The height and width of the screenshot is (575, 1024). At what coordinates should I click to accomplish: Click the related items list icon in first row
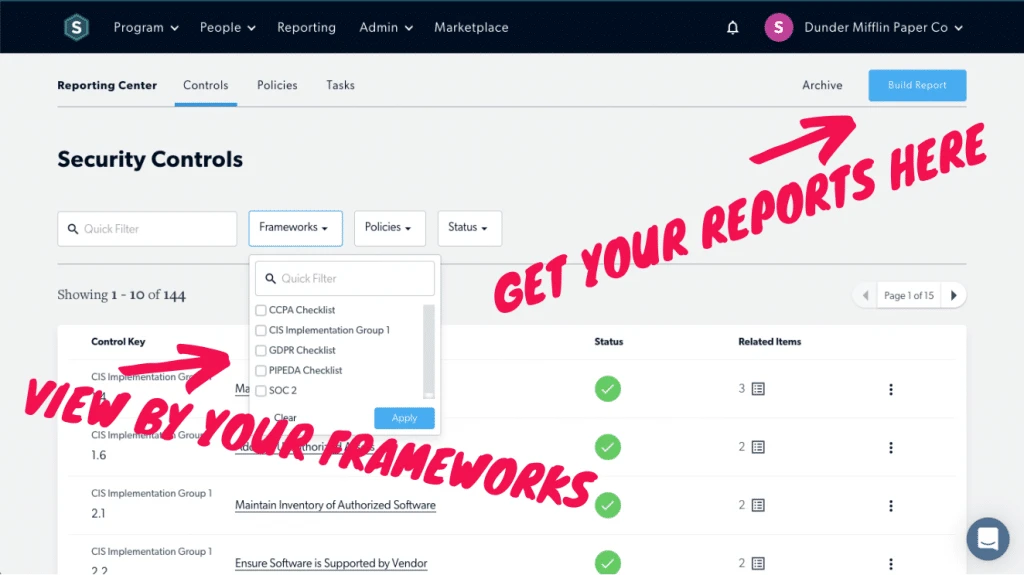(758, 389)
